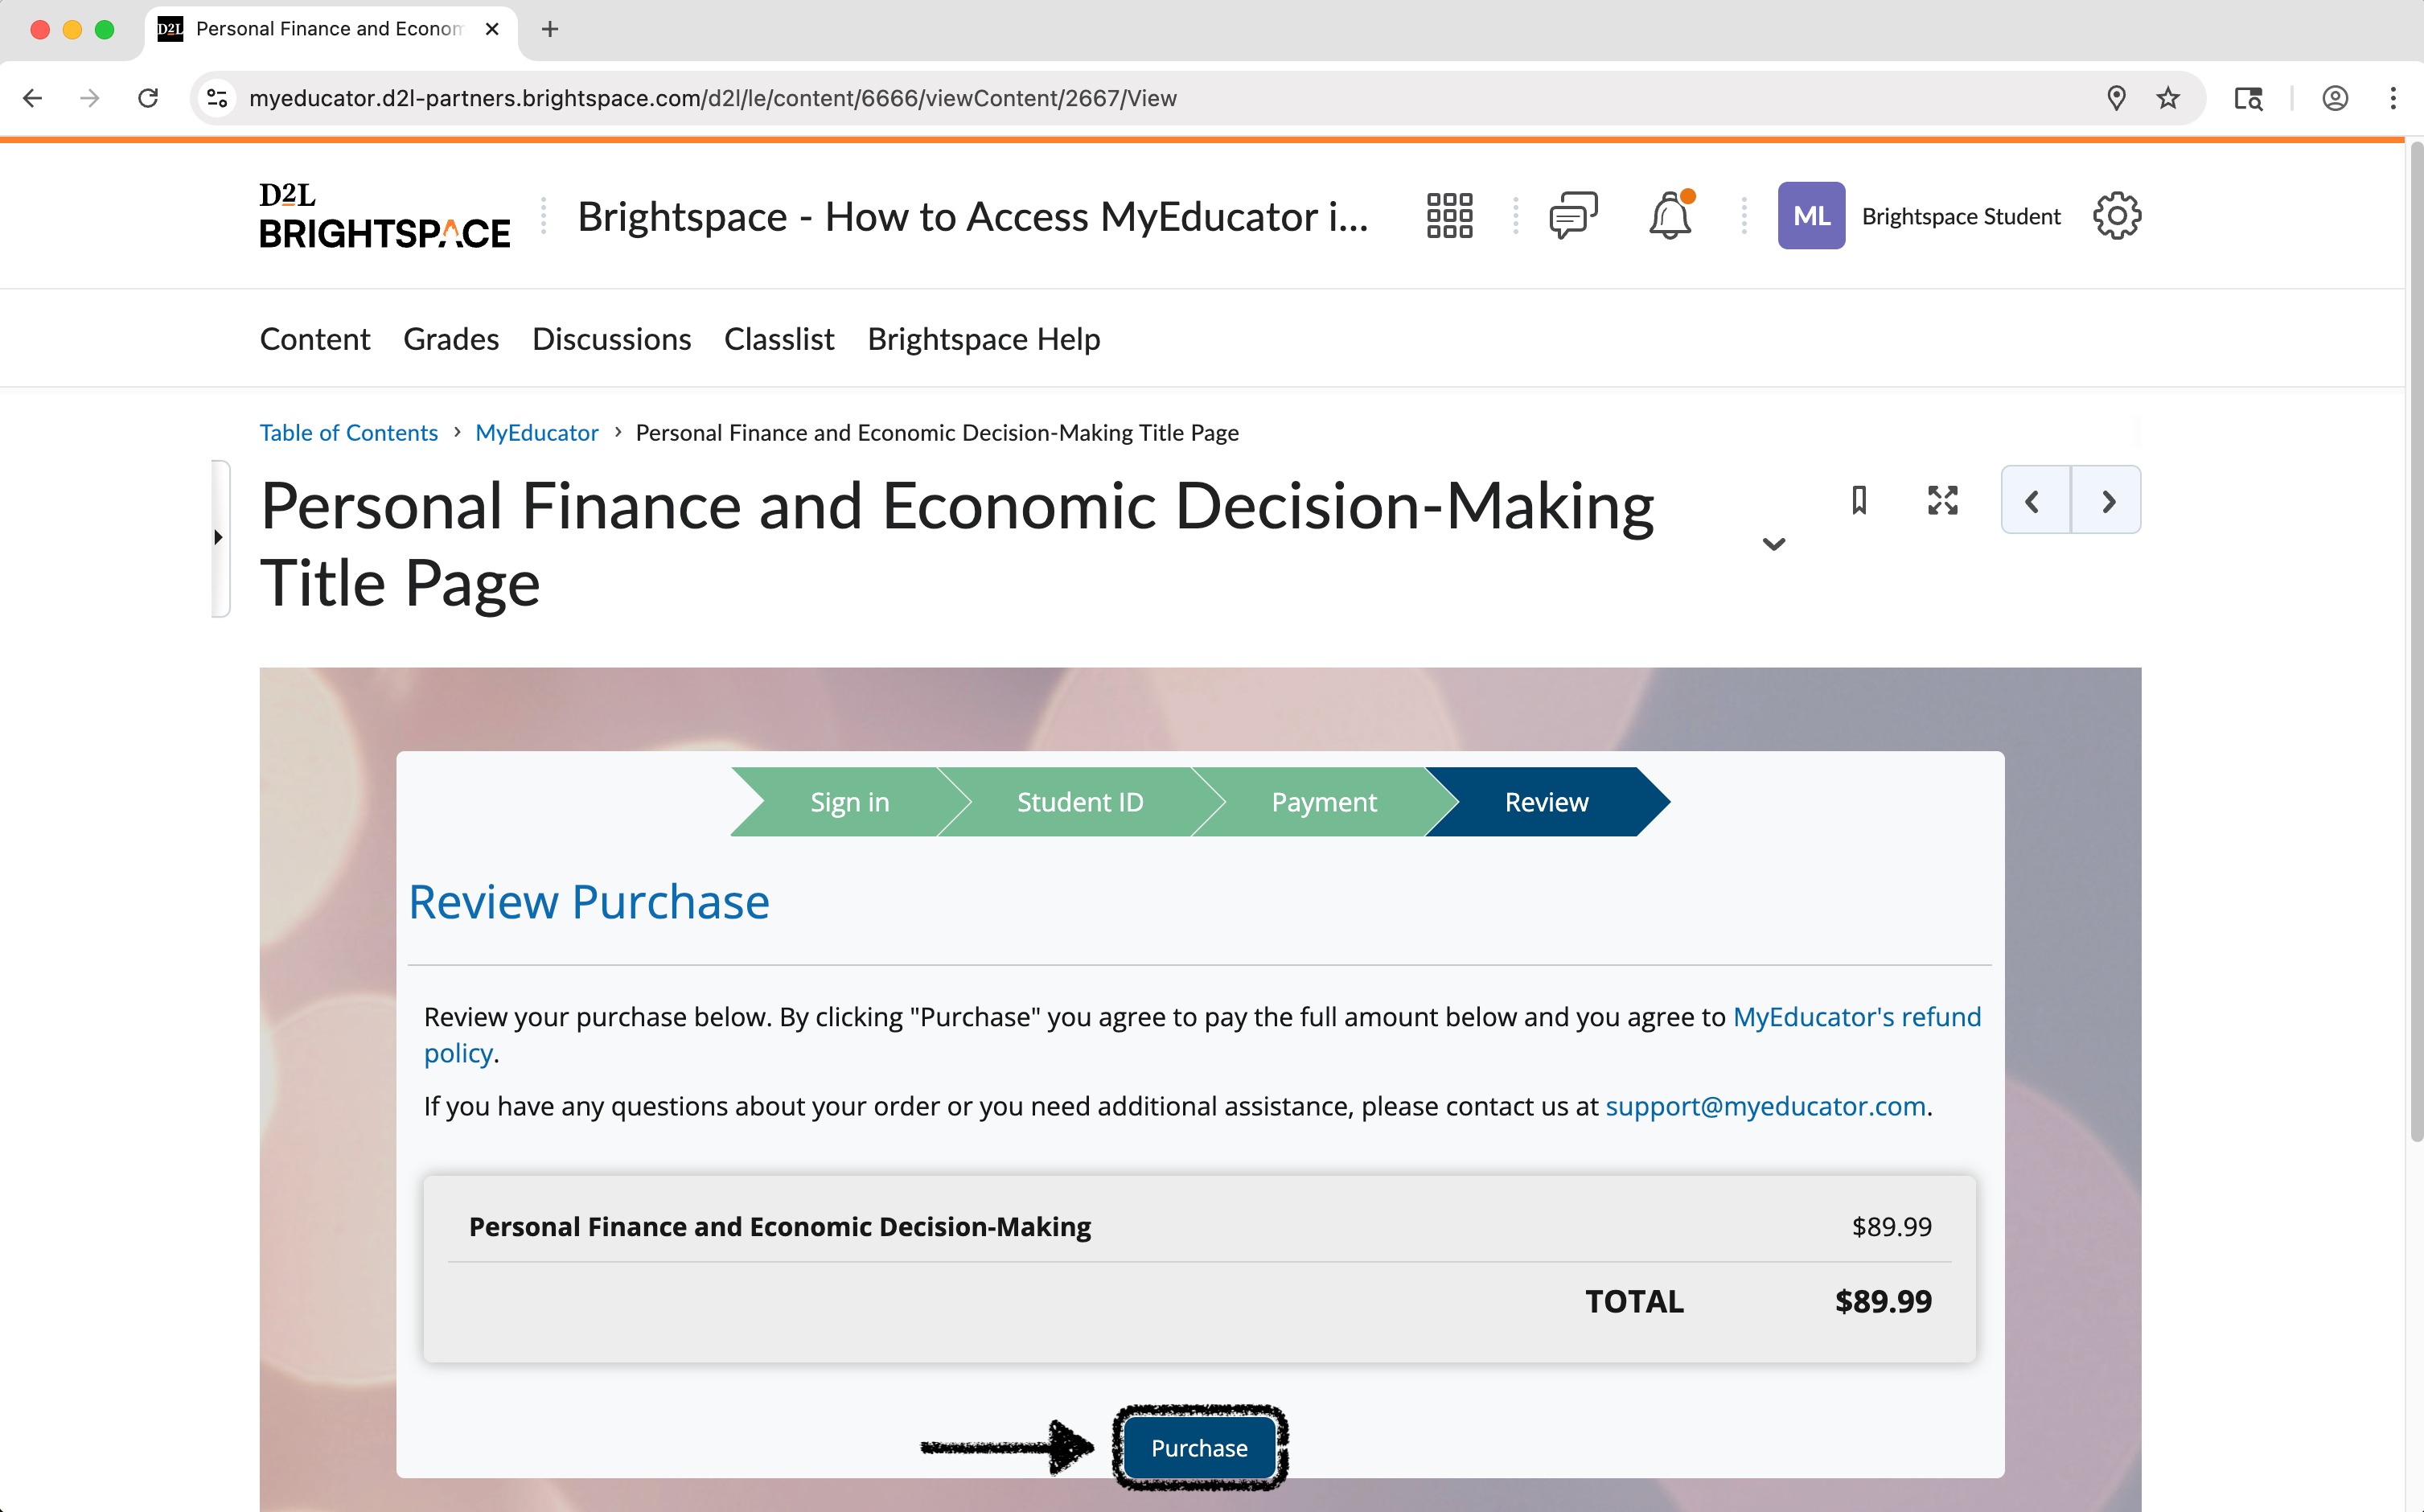2424x1512 pixels.
Task: Open the course selector waffle icon
Action: [1449, 216]
